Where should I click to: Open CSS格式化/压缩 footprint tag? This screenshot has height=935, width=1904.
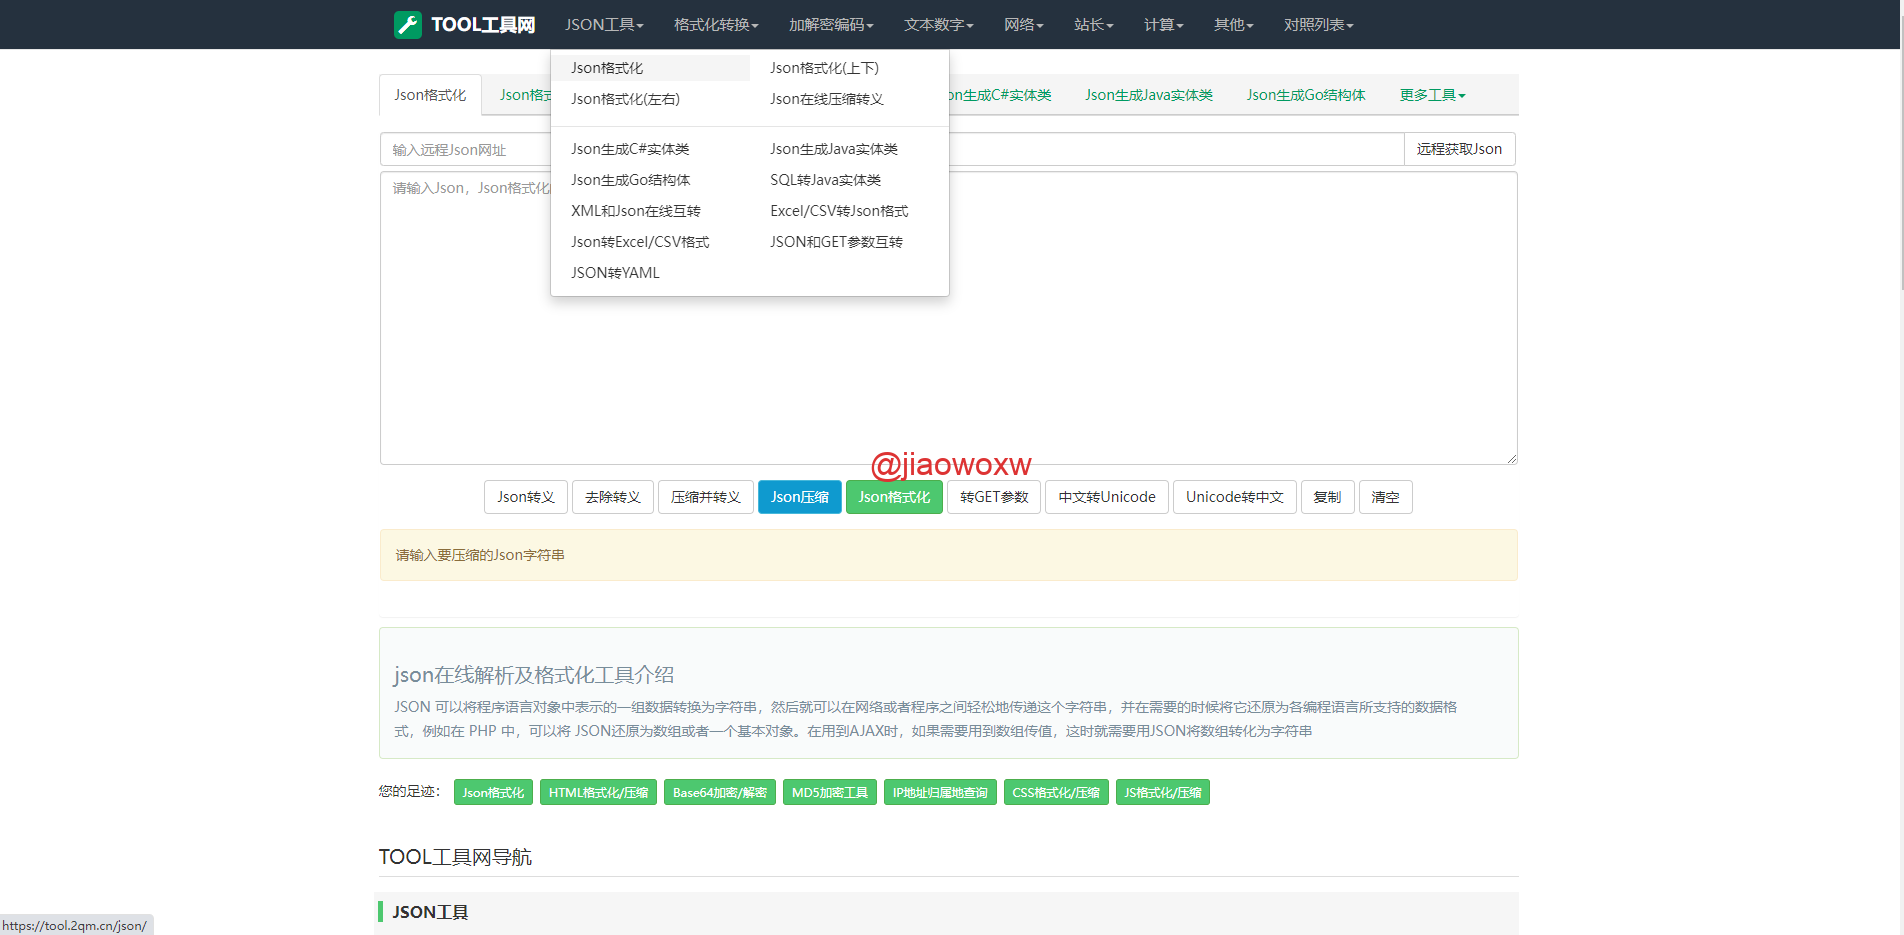1056,792
